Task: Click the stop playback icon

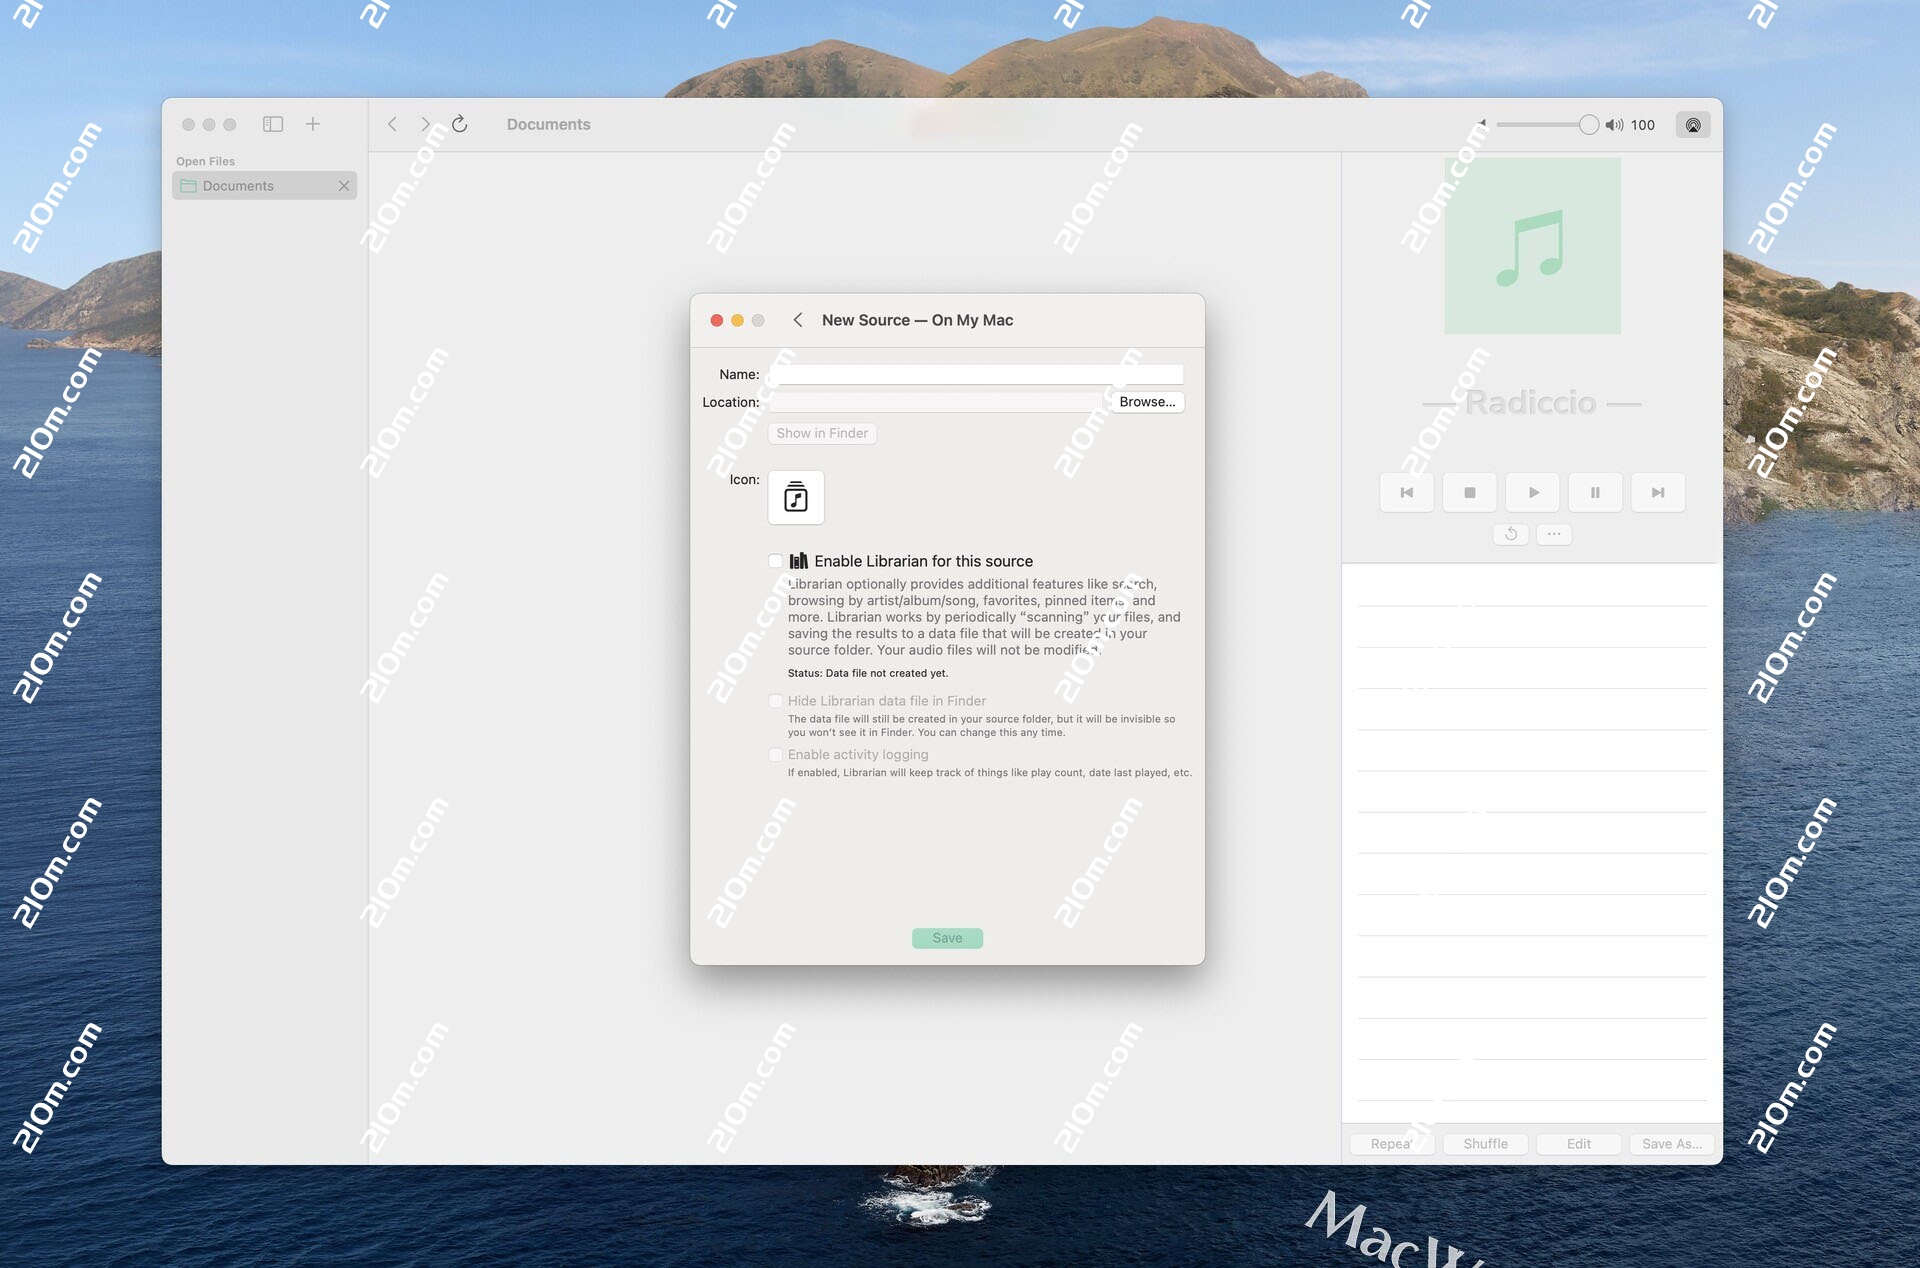Action: click(1469, 492)
